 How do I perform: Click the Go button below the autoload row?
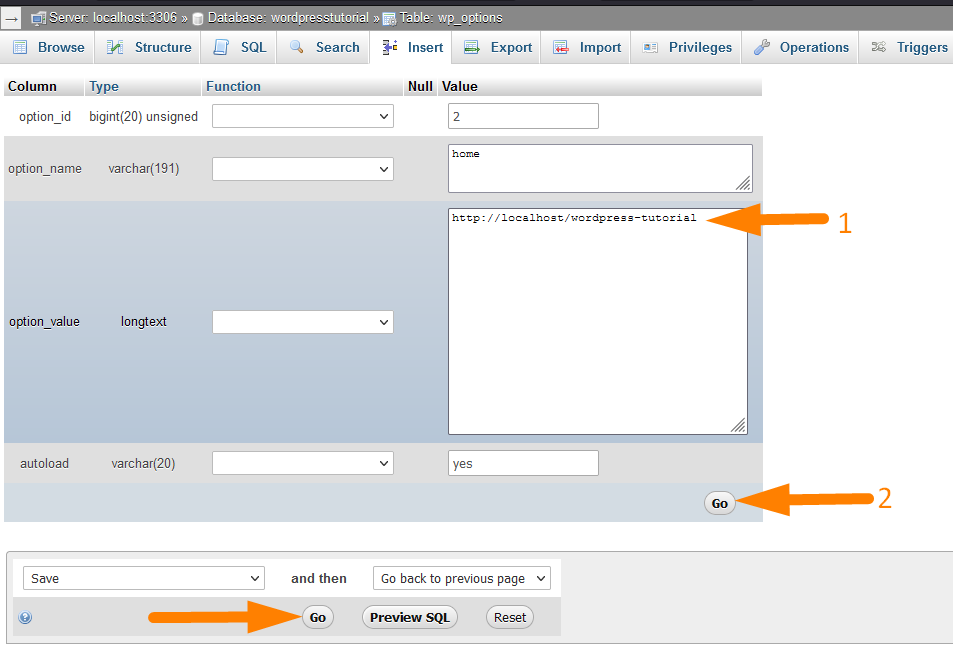click(720, 503)
